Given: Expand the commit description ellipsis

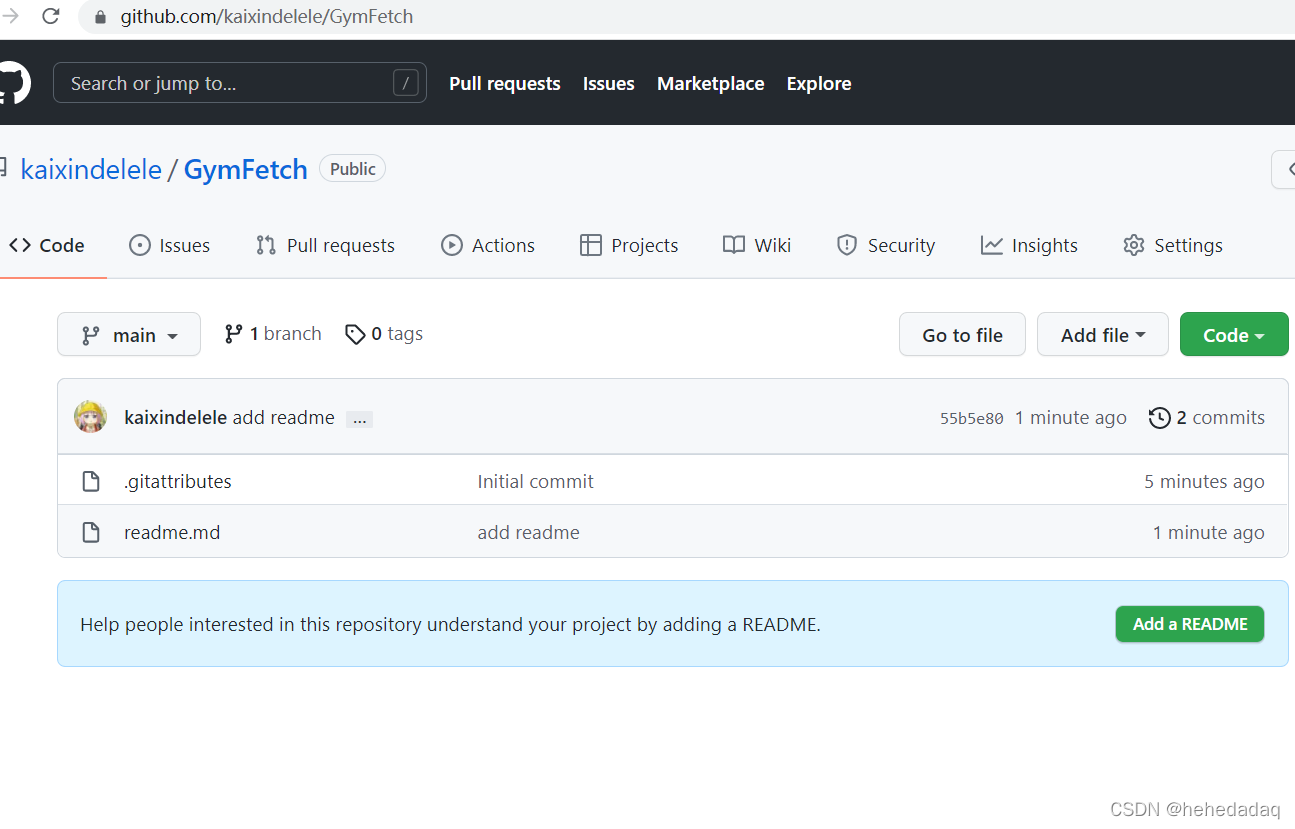Looking at the screenshot, I should [x=360, y=419].
